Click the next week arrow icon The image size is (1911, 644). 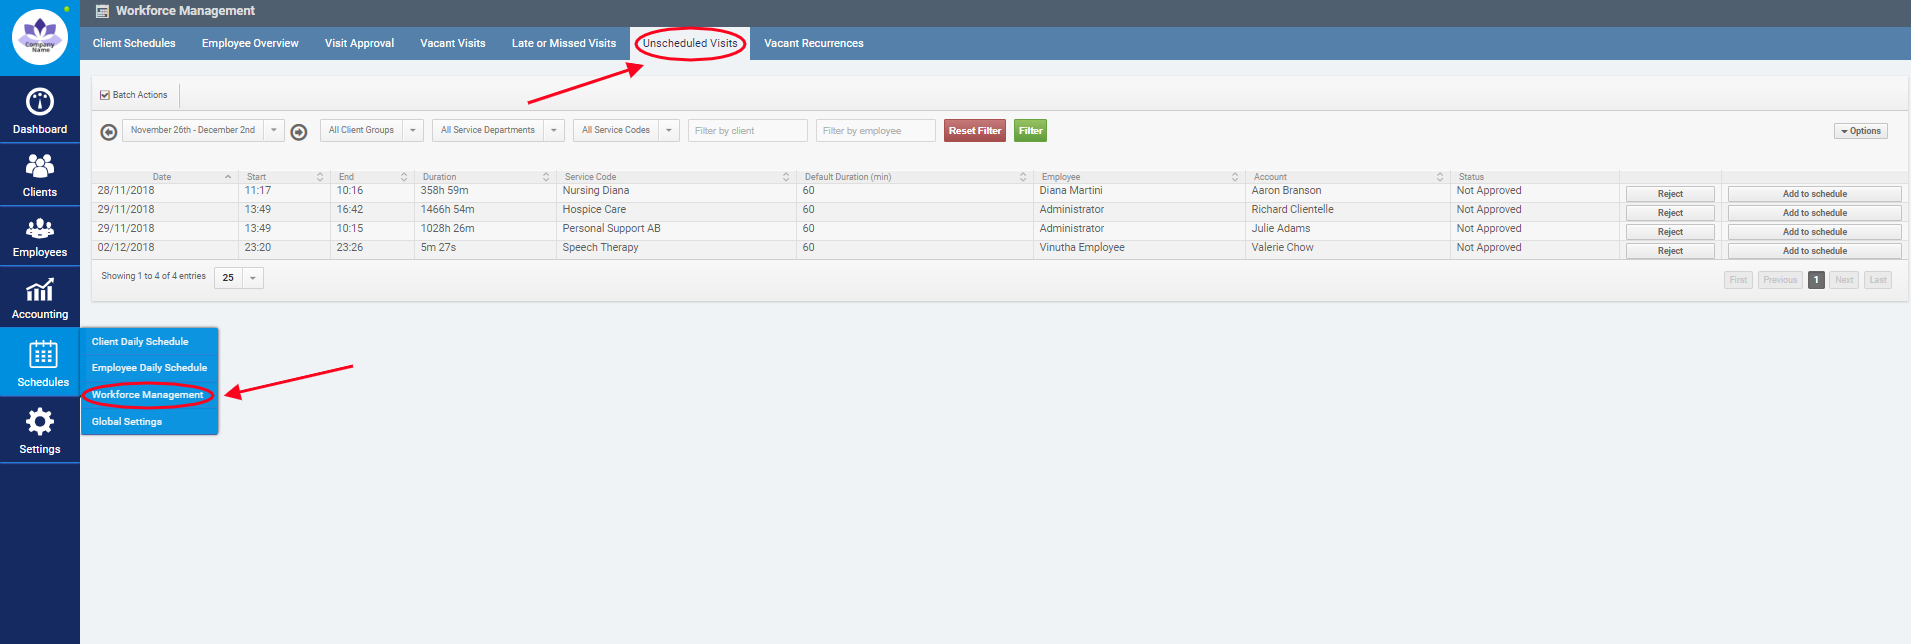[x=298, y=132]
